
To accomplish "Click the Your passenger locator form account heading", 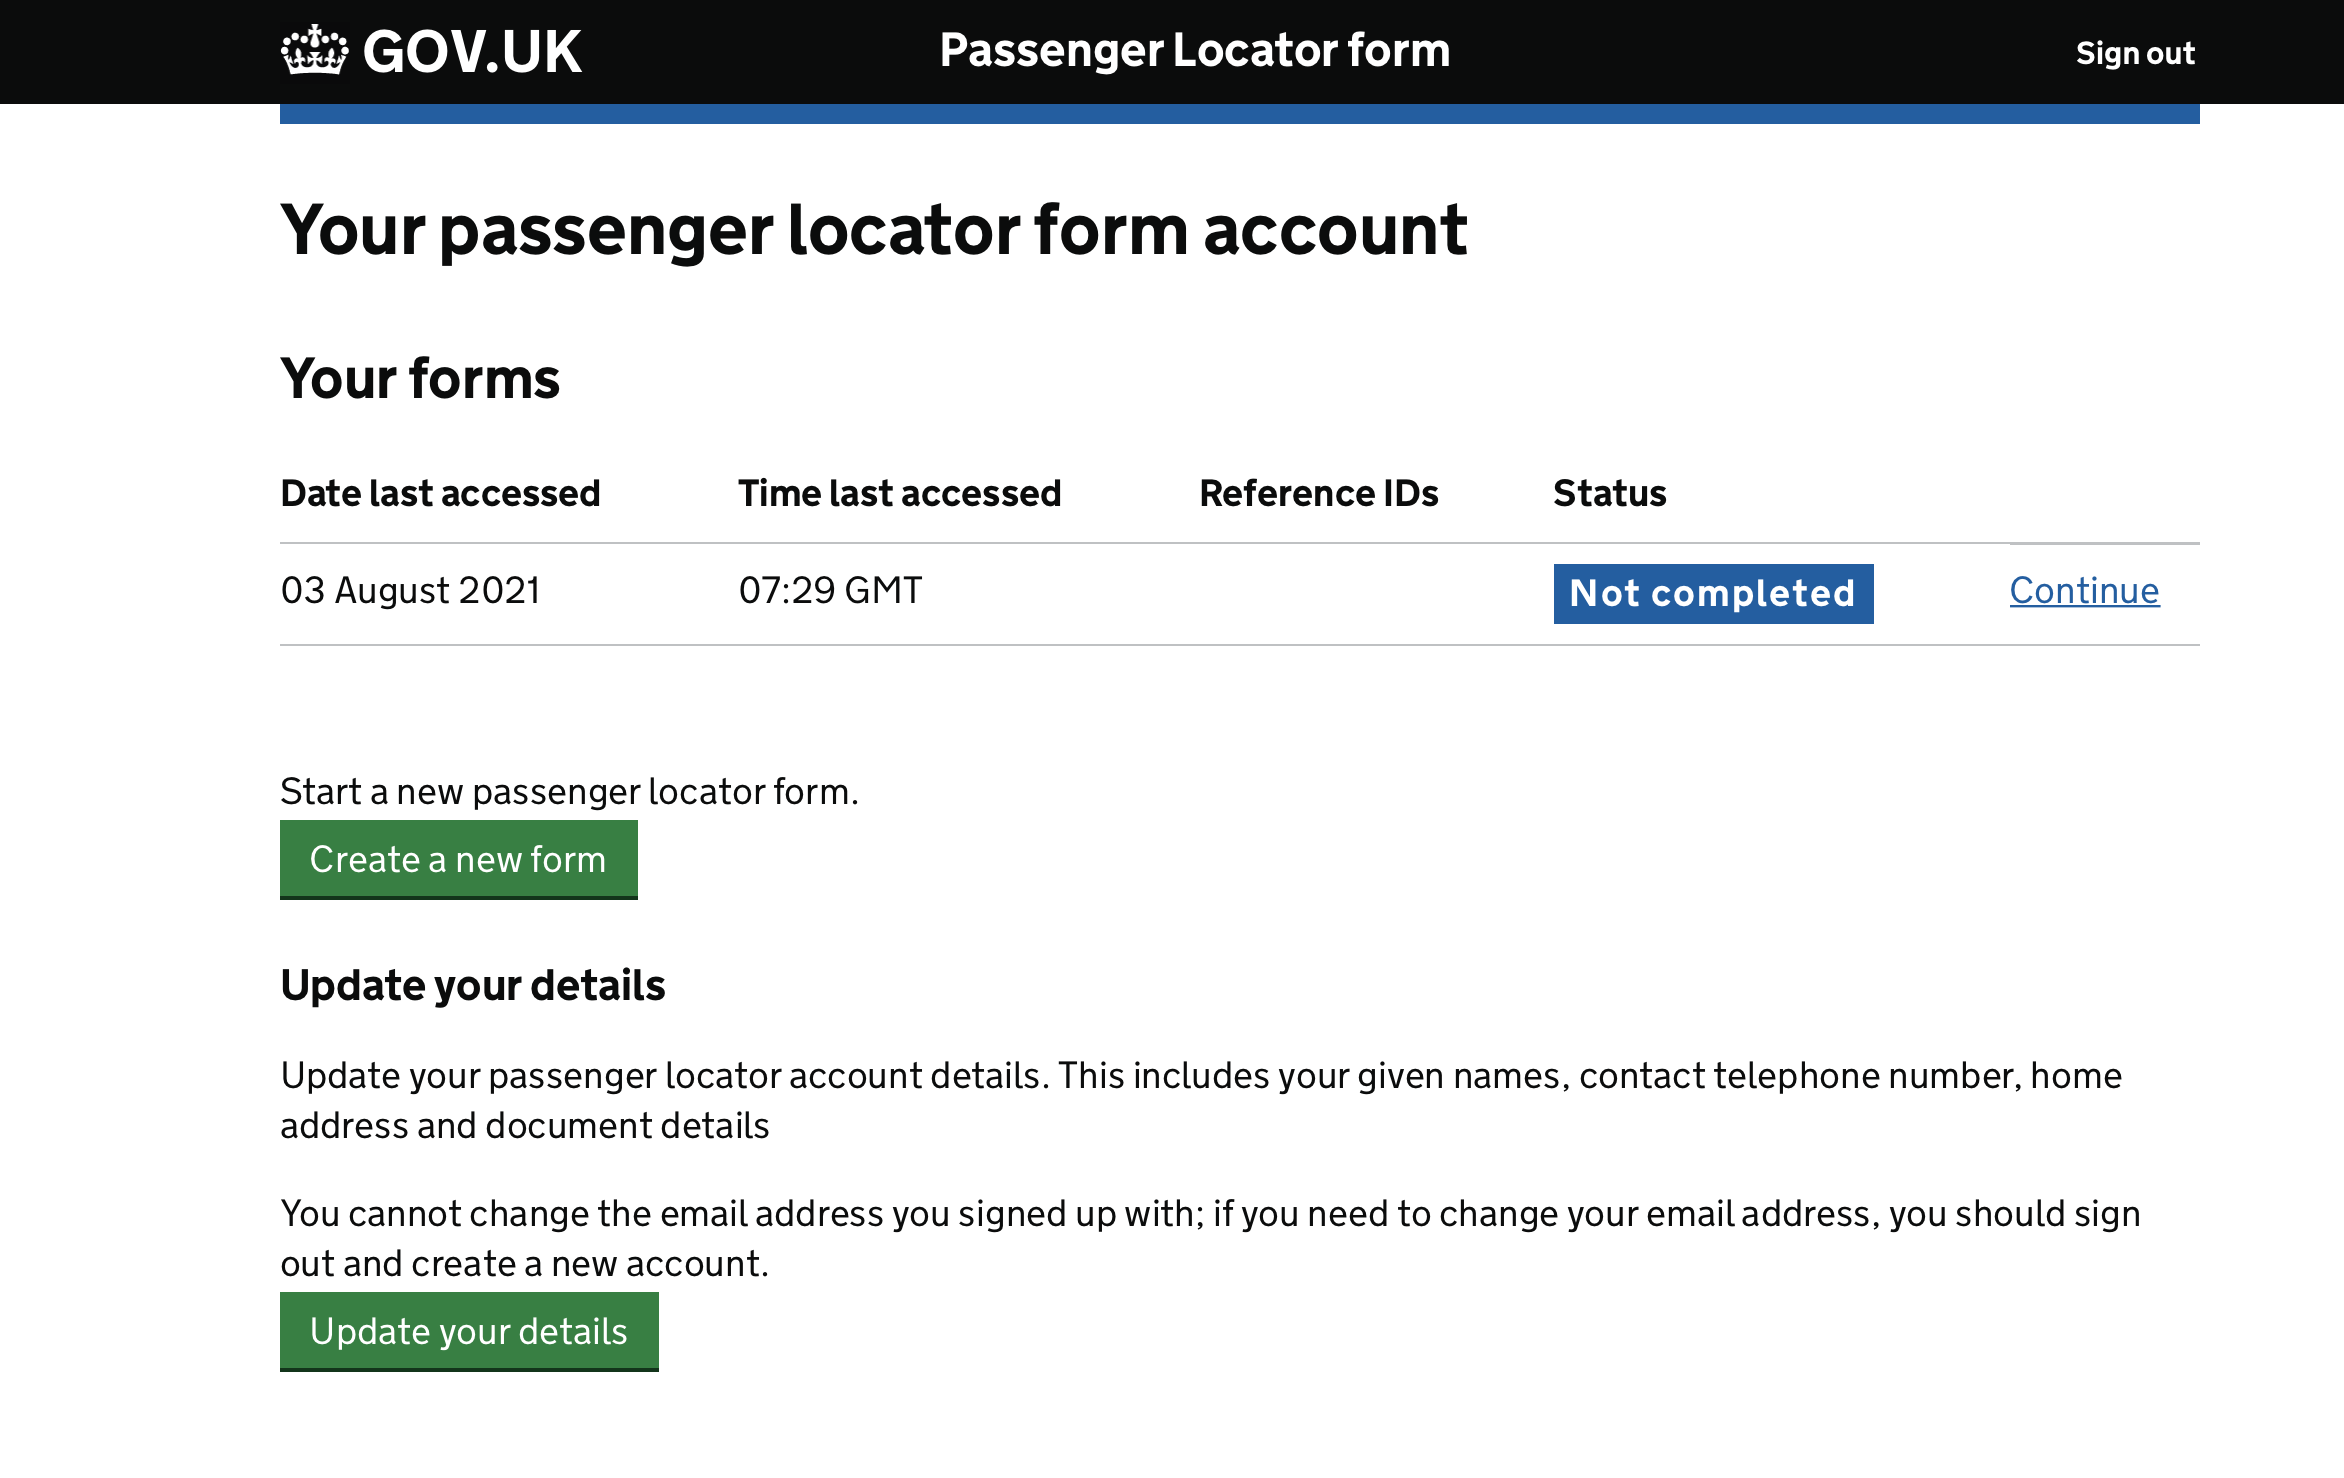I will click(x=873, y=230).
